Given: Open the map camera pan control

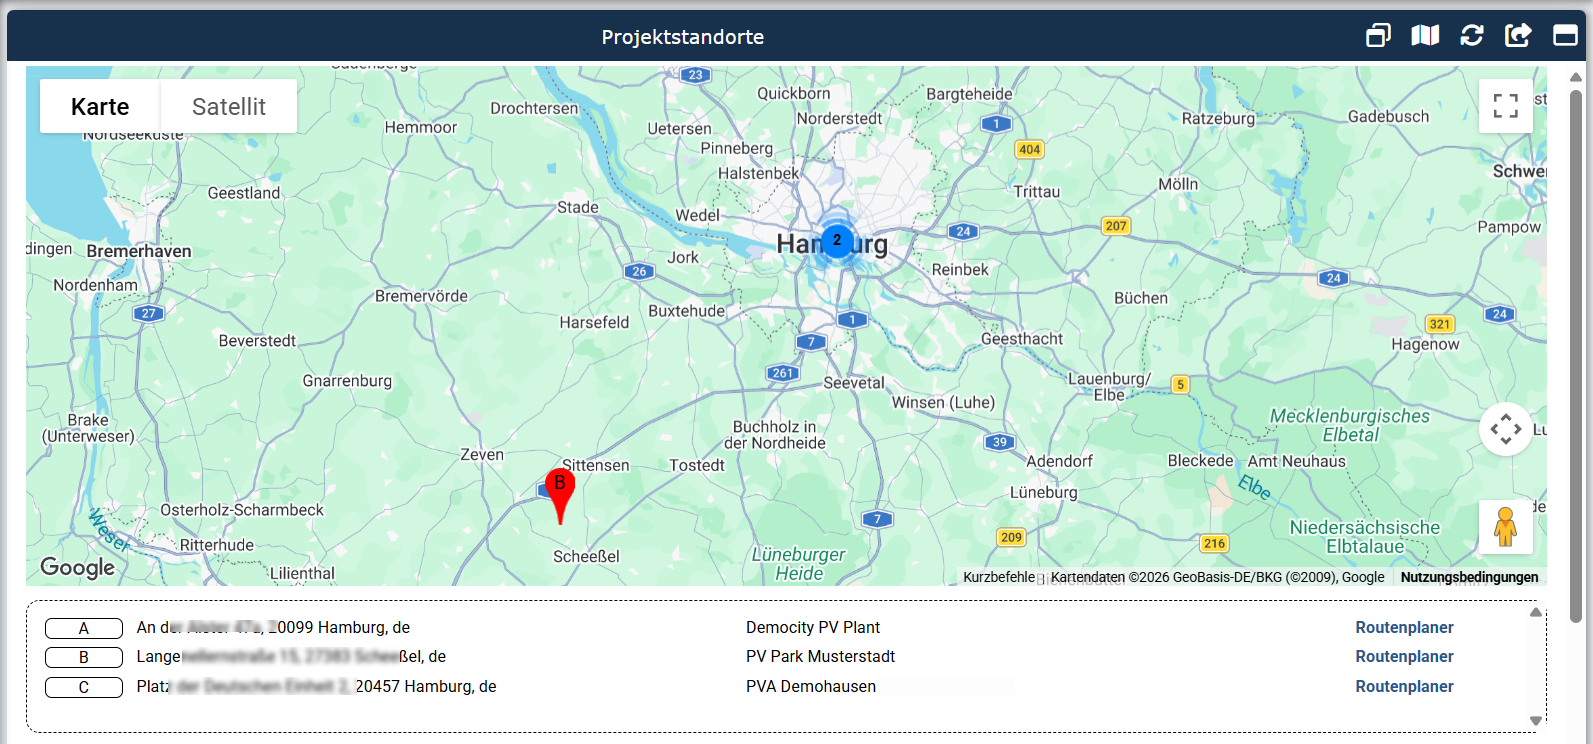Looking at the screenshot, I should pyautogui.click(x=1506, y=429).
